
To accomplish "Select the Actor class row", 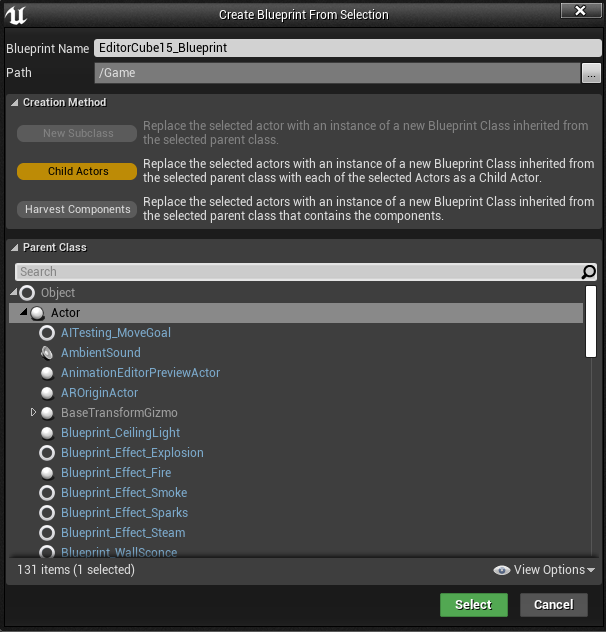I will pyautogui.click(x=296, y=313).
